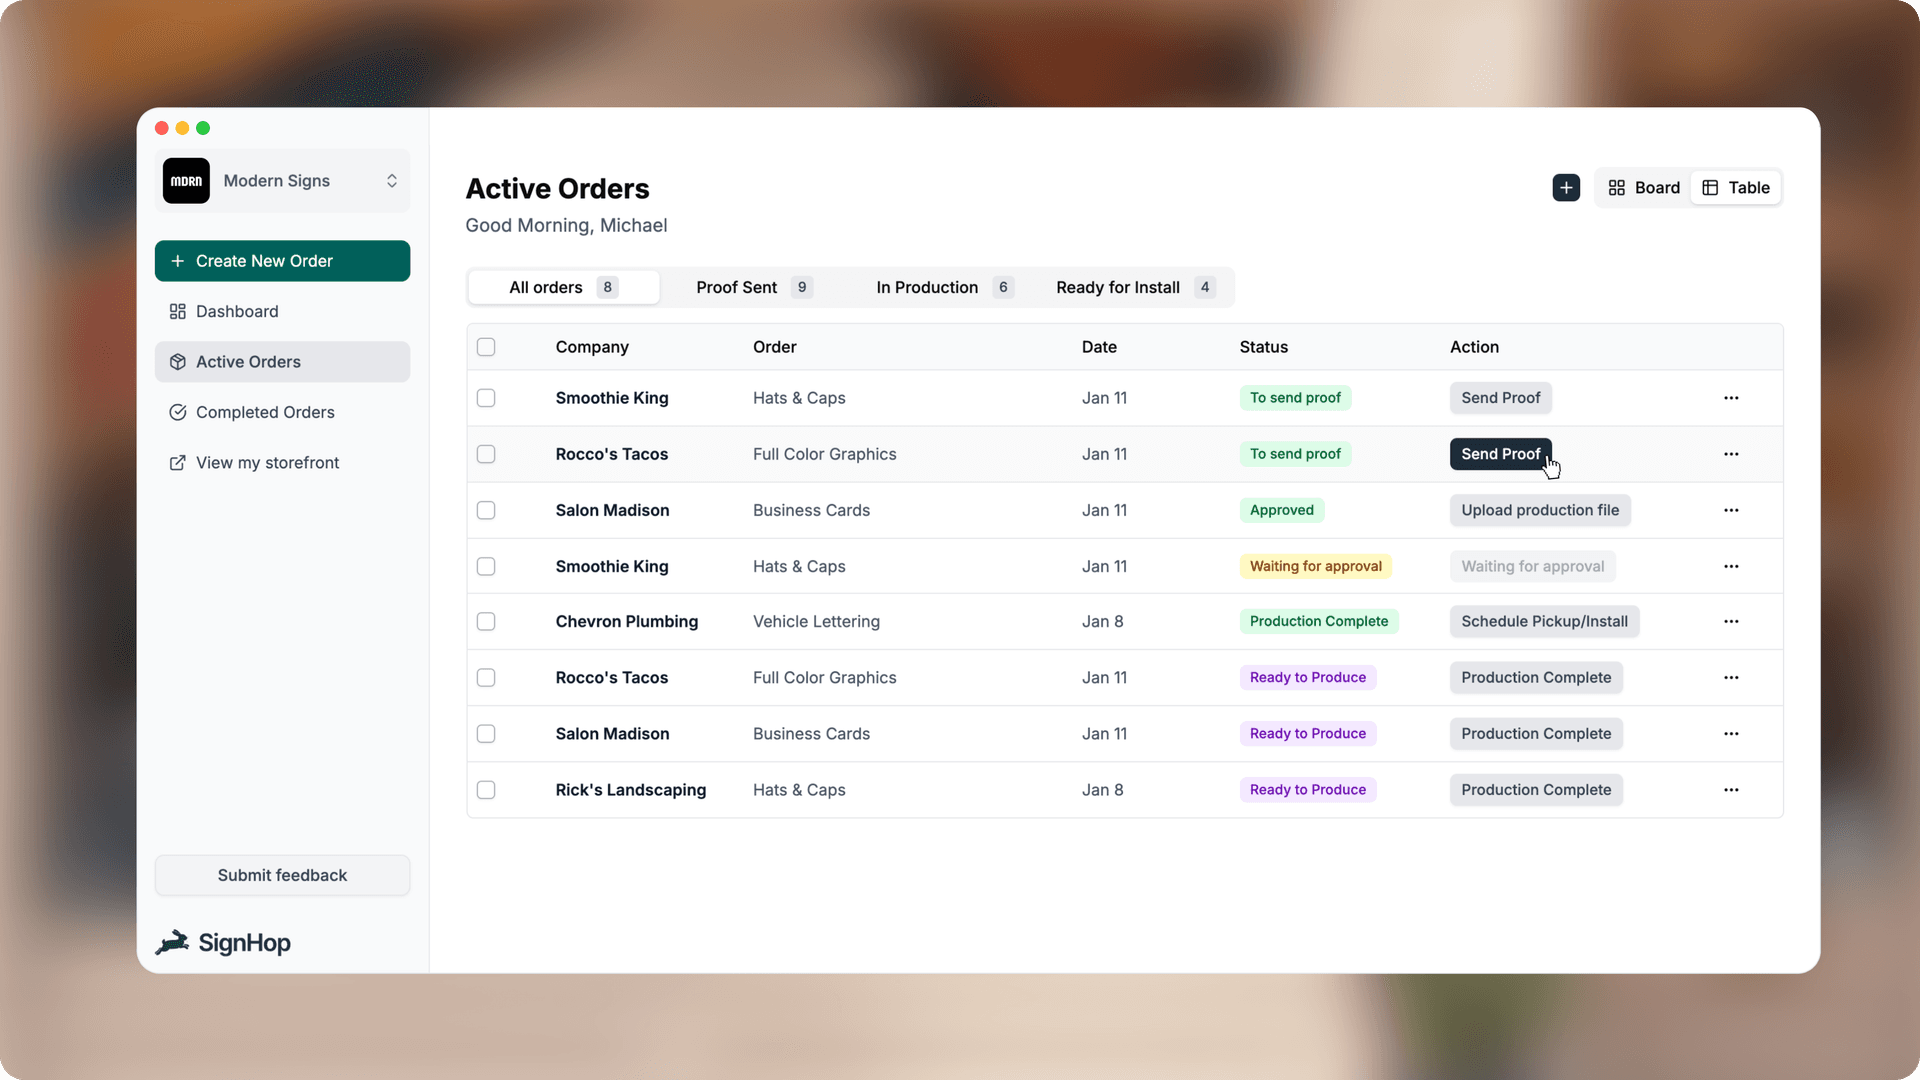This screenshot has width=1920, height=1080.
Task: Click Send Proof for Smoothie King
Action: [x=1500, y=398]
